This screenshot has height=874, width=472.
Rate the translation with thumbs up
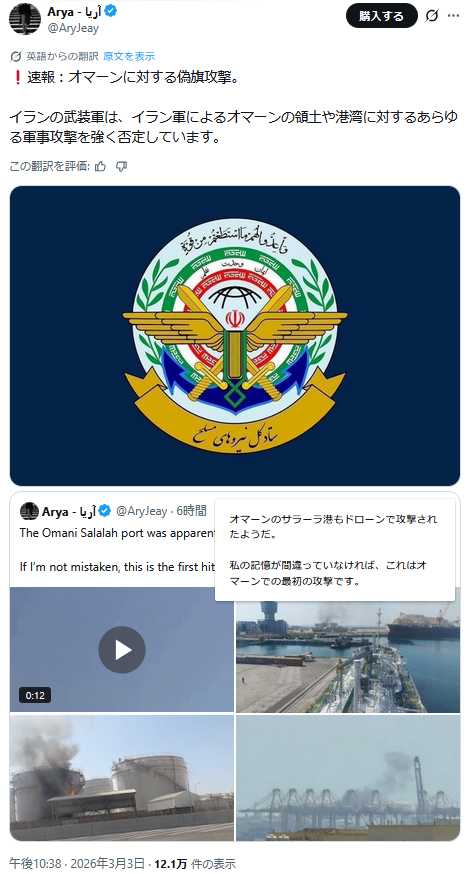coord(100,166)
